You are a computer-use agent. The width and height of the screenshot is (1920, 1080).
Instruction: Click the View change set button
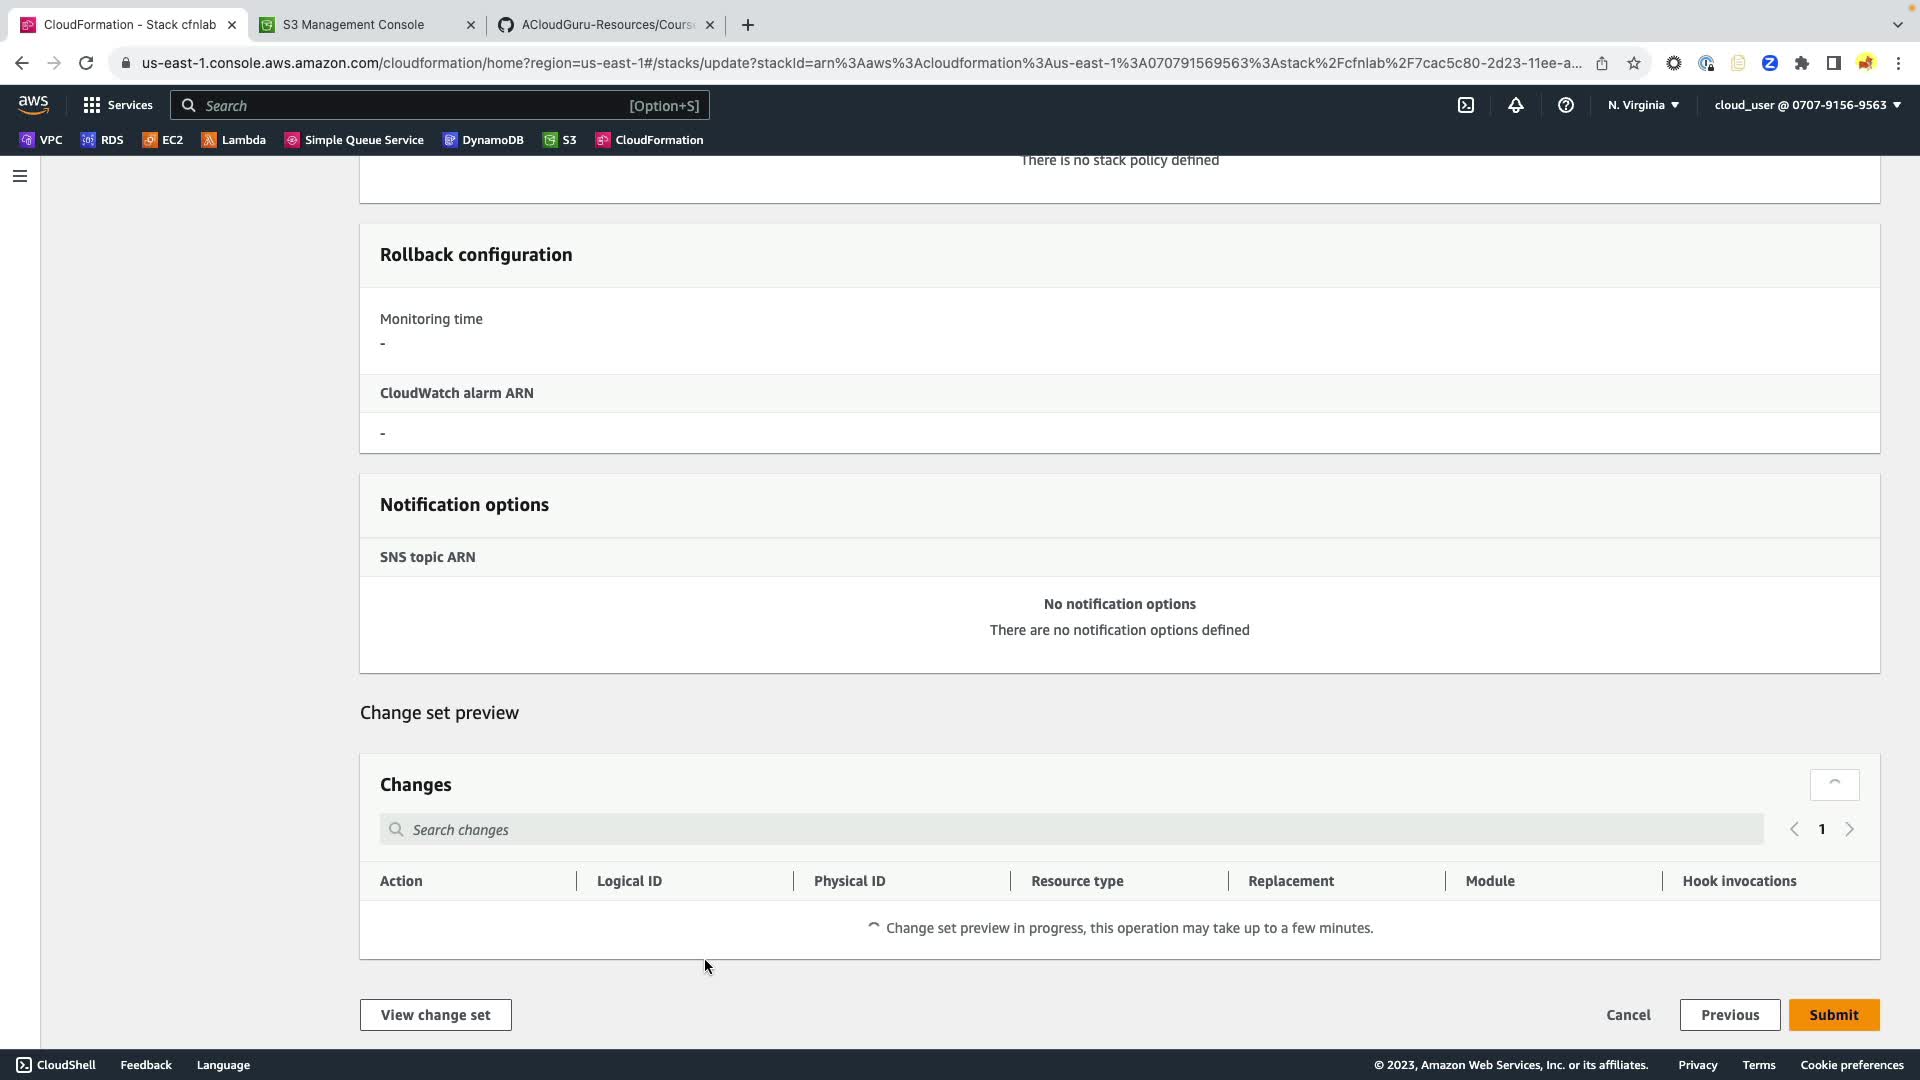click(435, 1014)
